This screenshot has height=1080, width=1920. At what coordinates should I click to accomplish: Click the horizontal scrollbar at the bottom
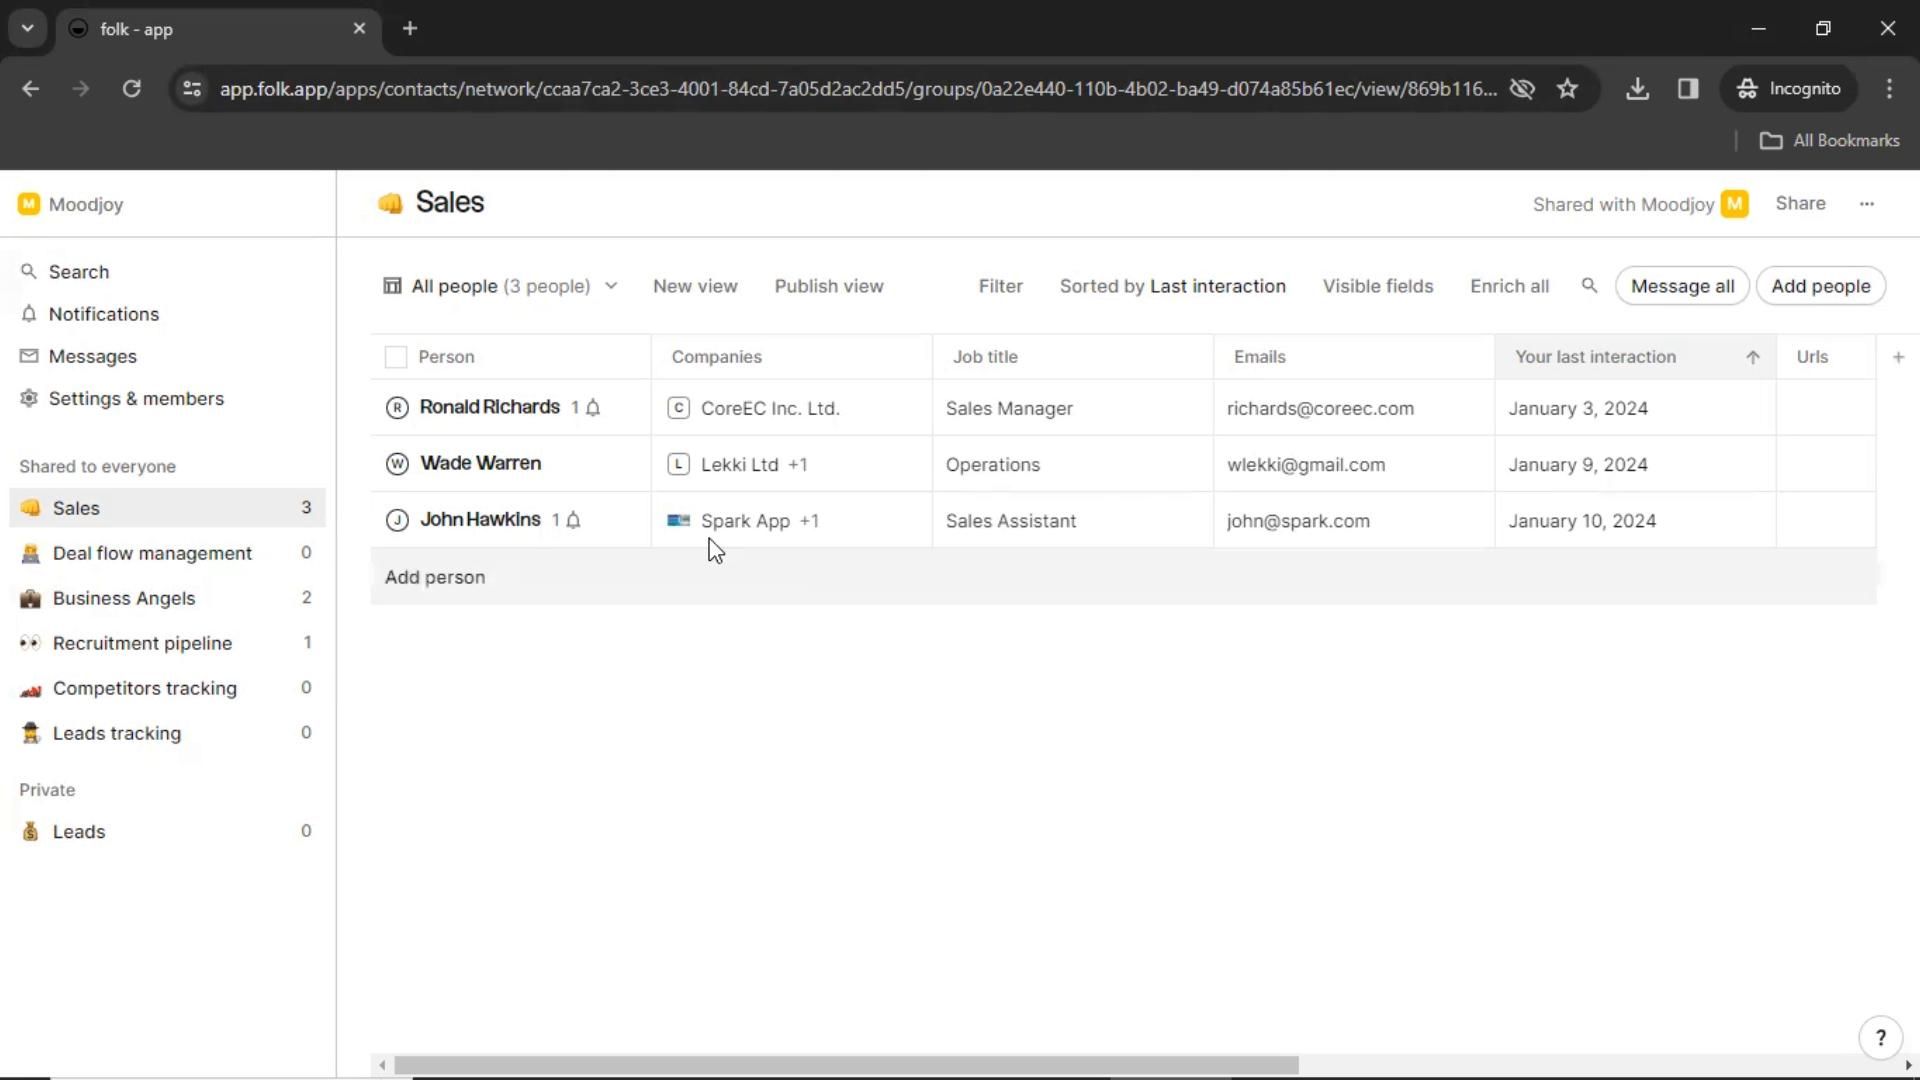coord(846,1066)
